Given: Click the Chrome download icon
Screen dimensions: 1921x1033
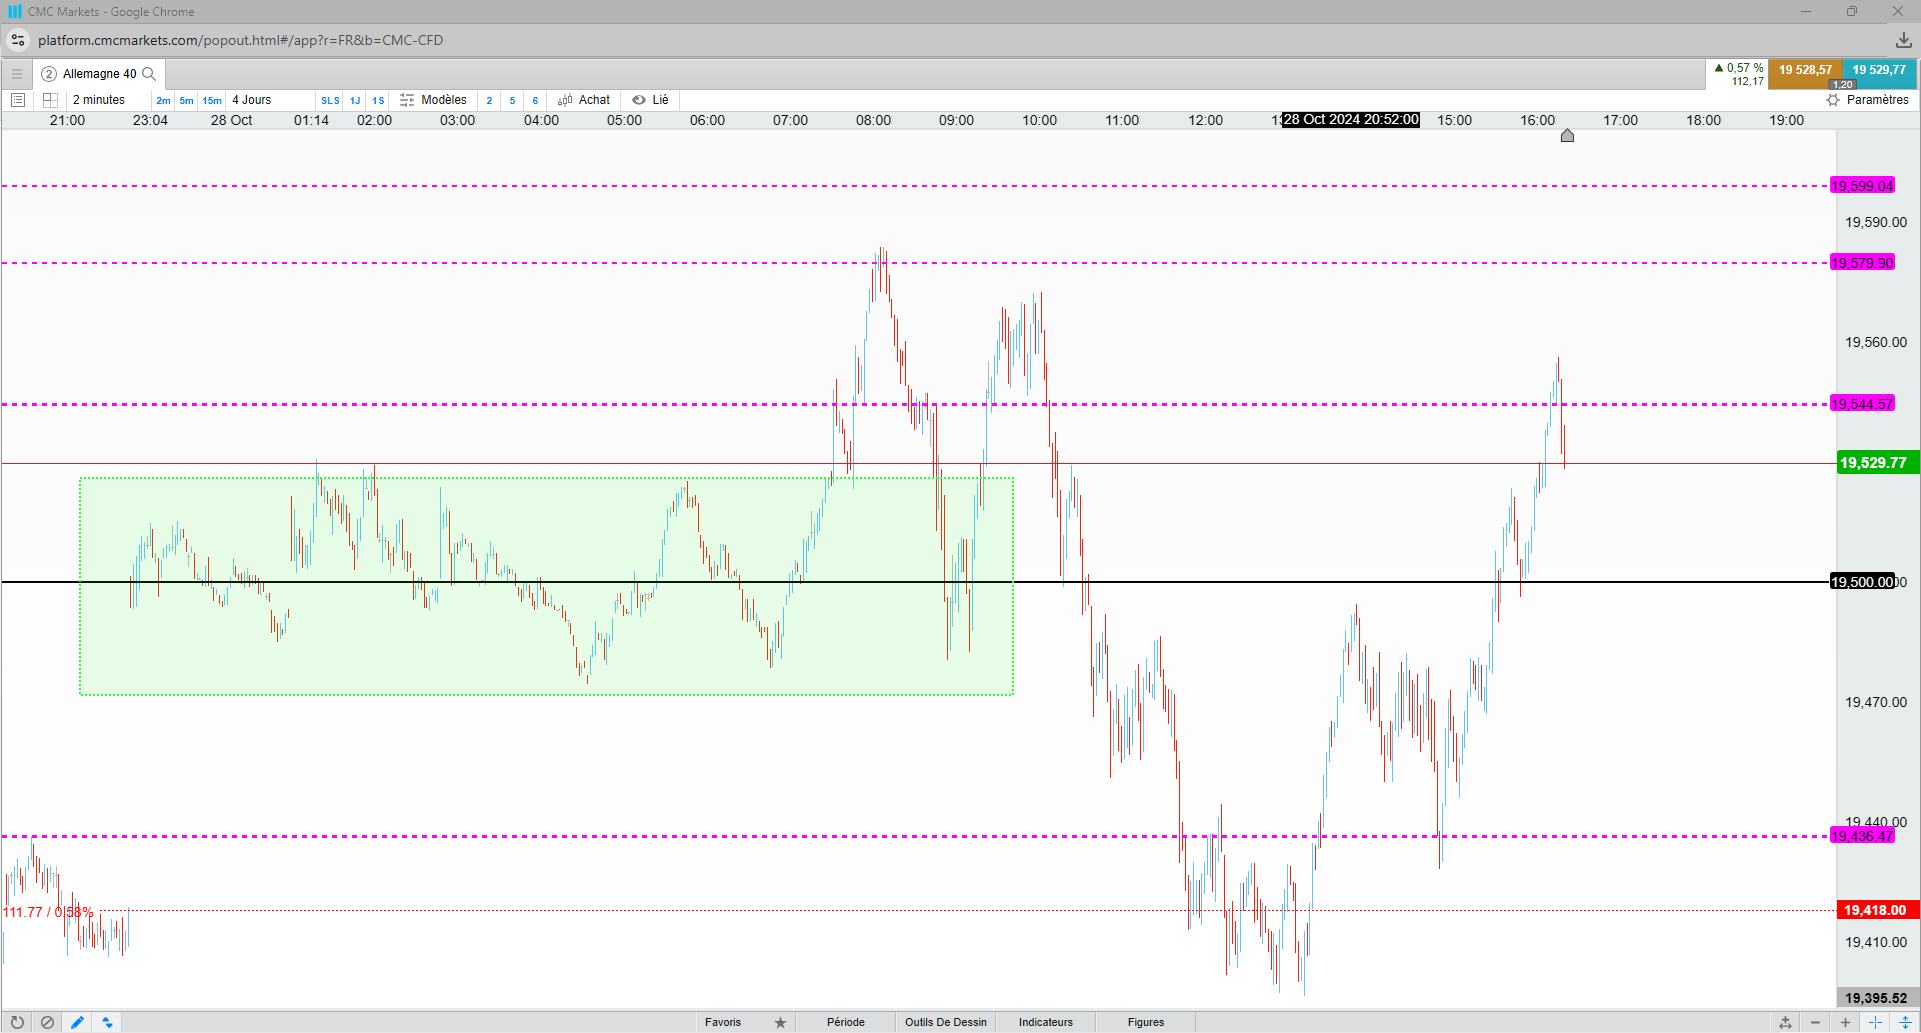Looking at the screenshot, I should 1903,40.
